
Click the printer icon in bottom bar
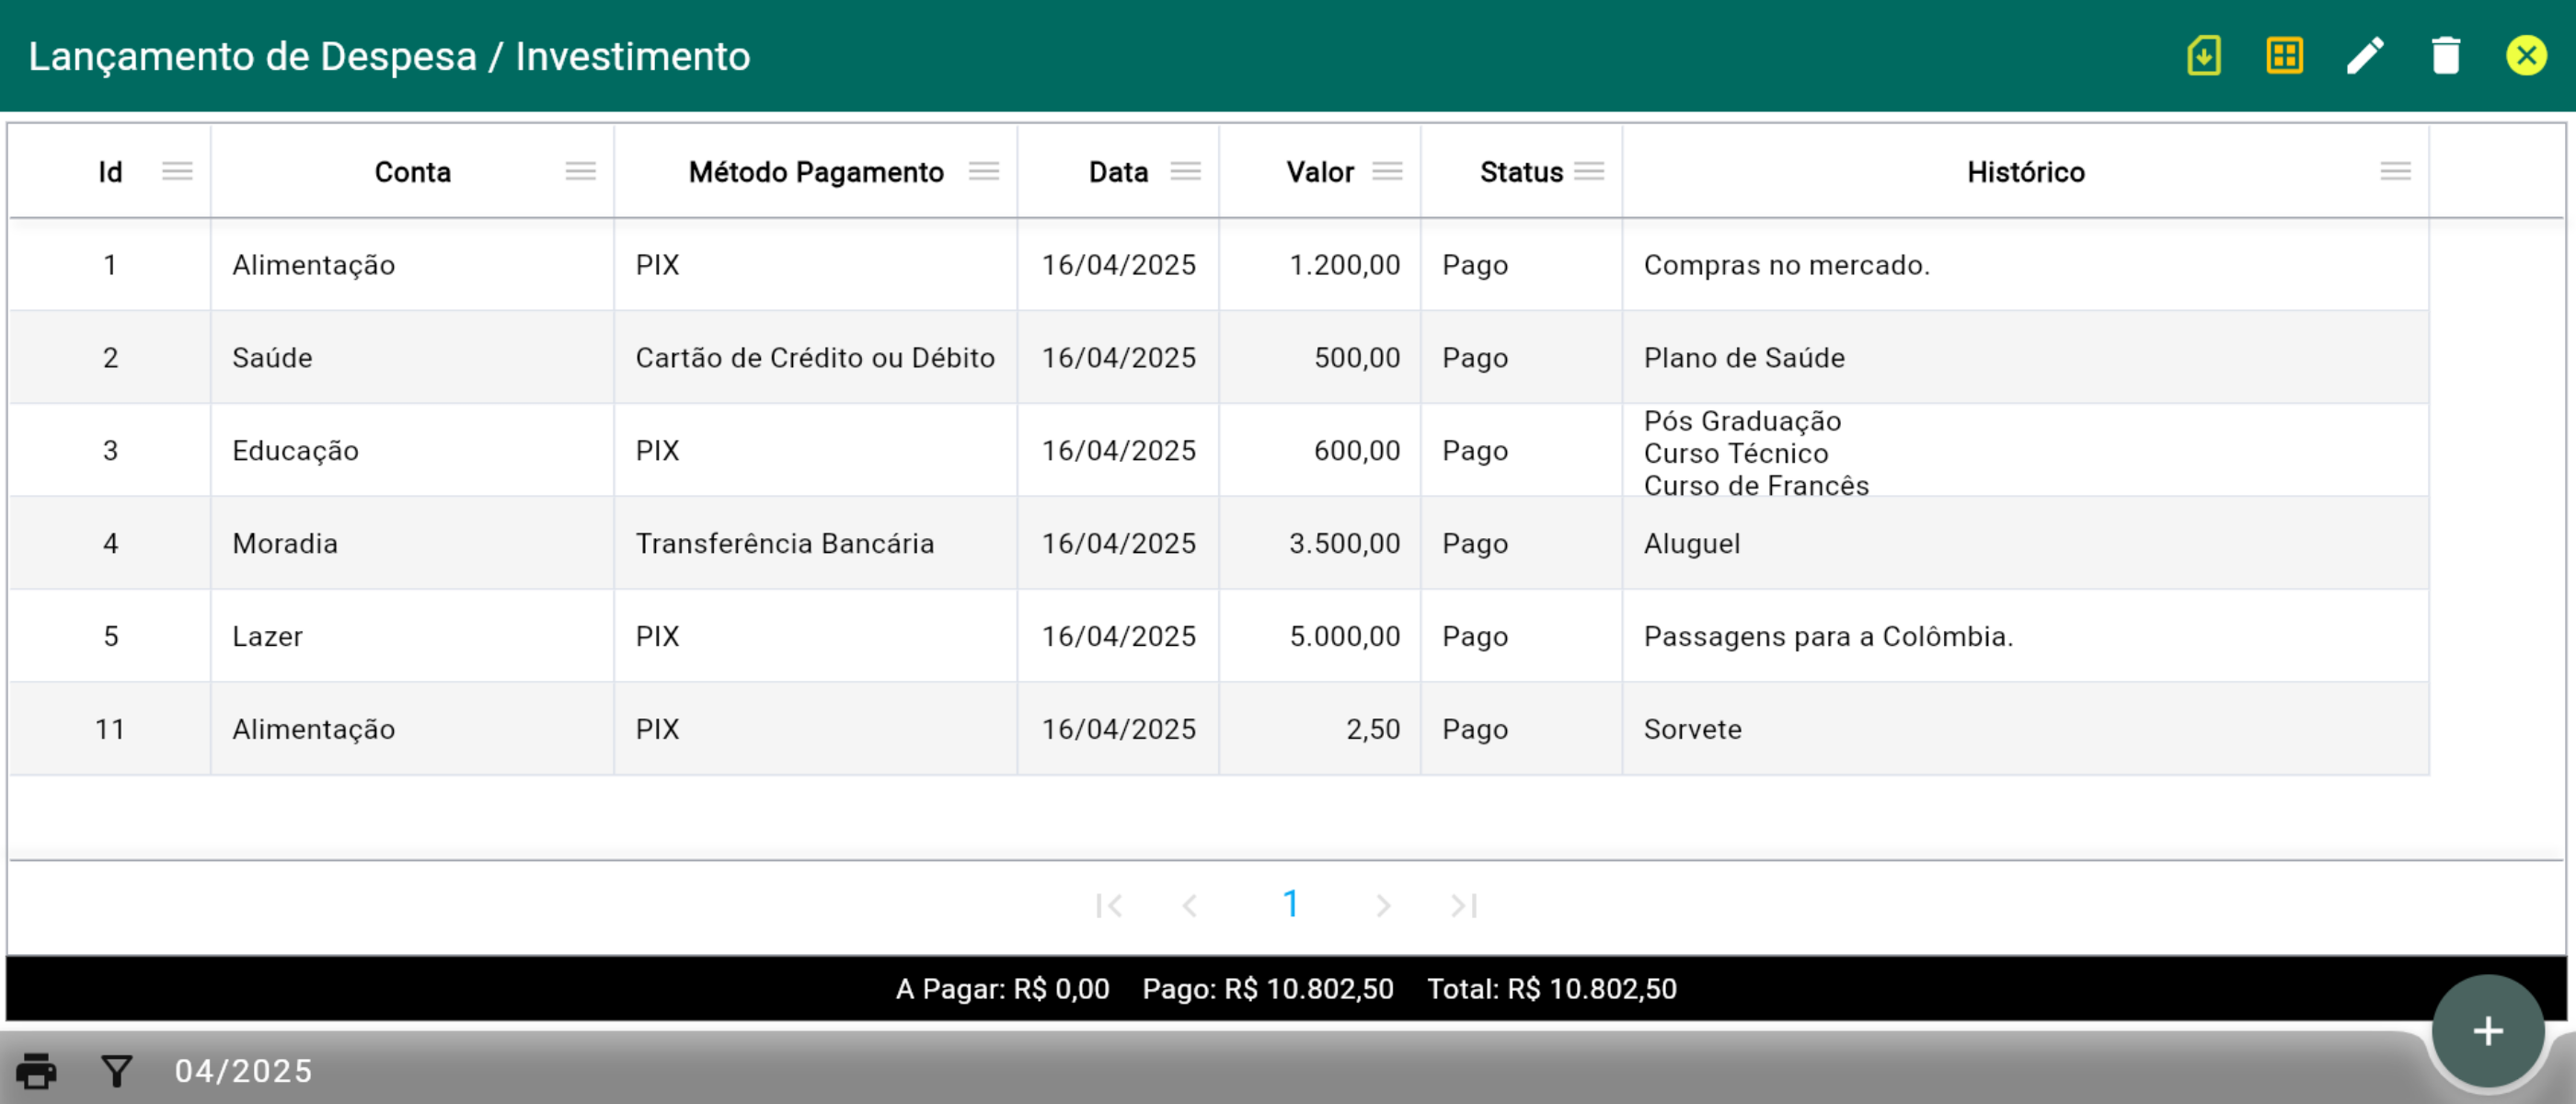click(37, 1071)
